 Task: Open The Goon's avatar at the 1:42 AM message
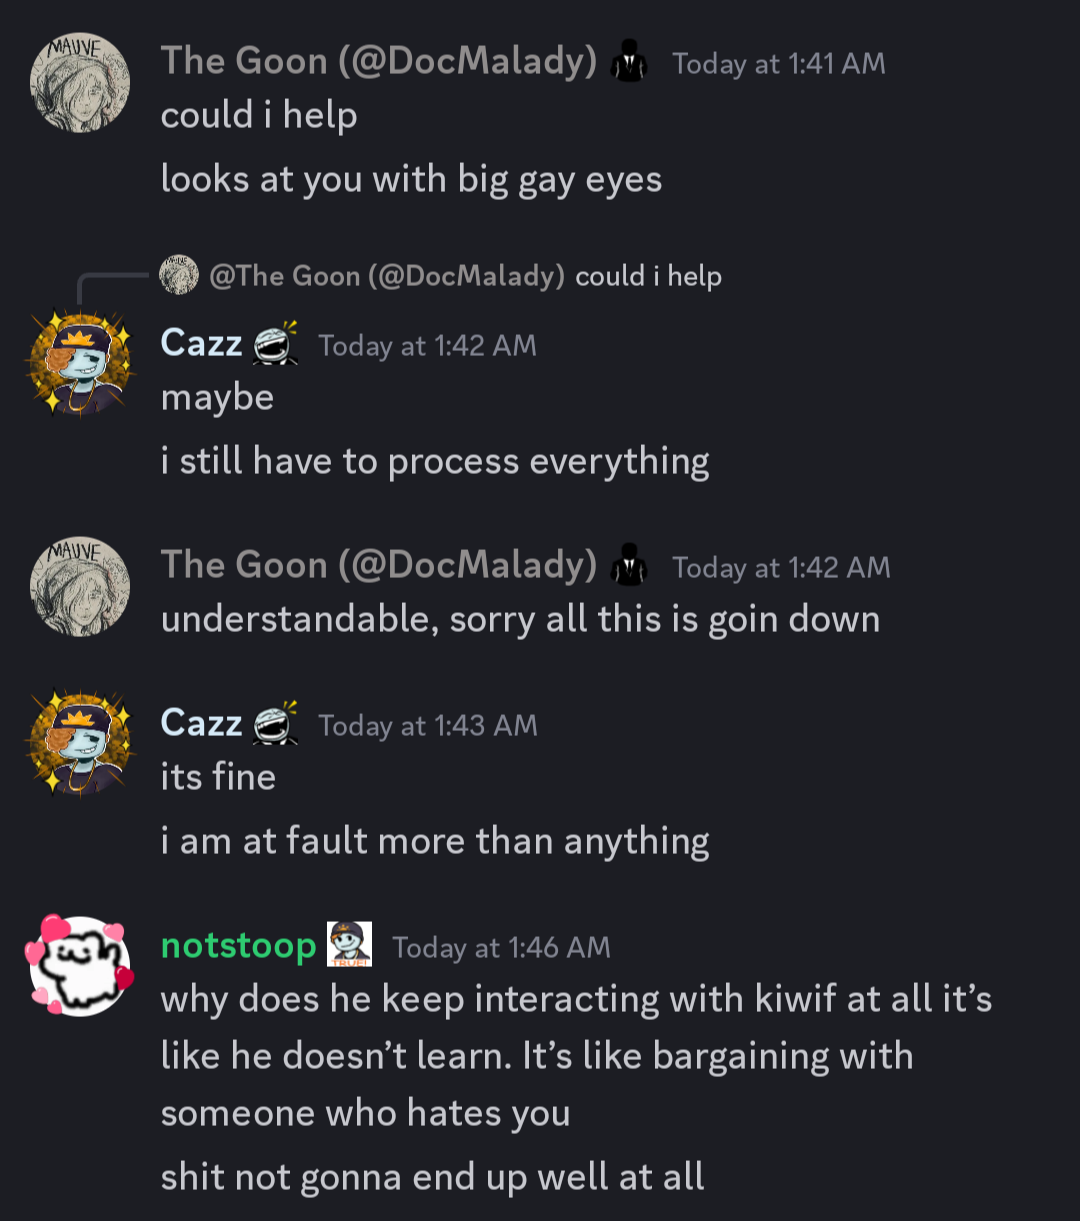click(80, 587)
